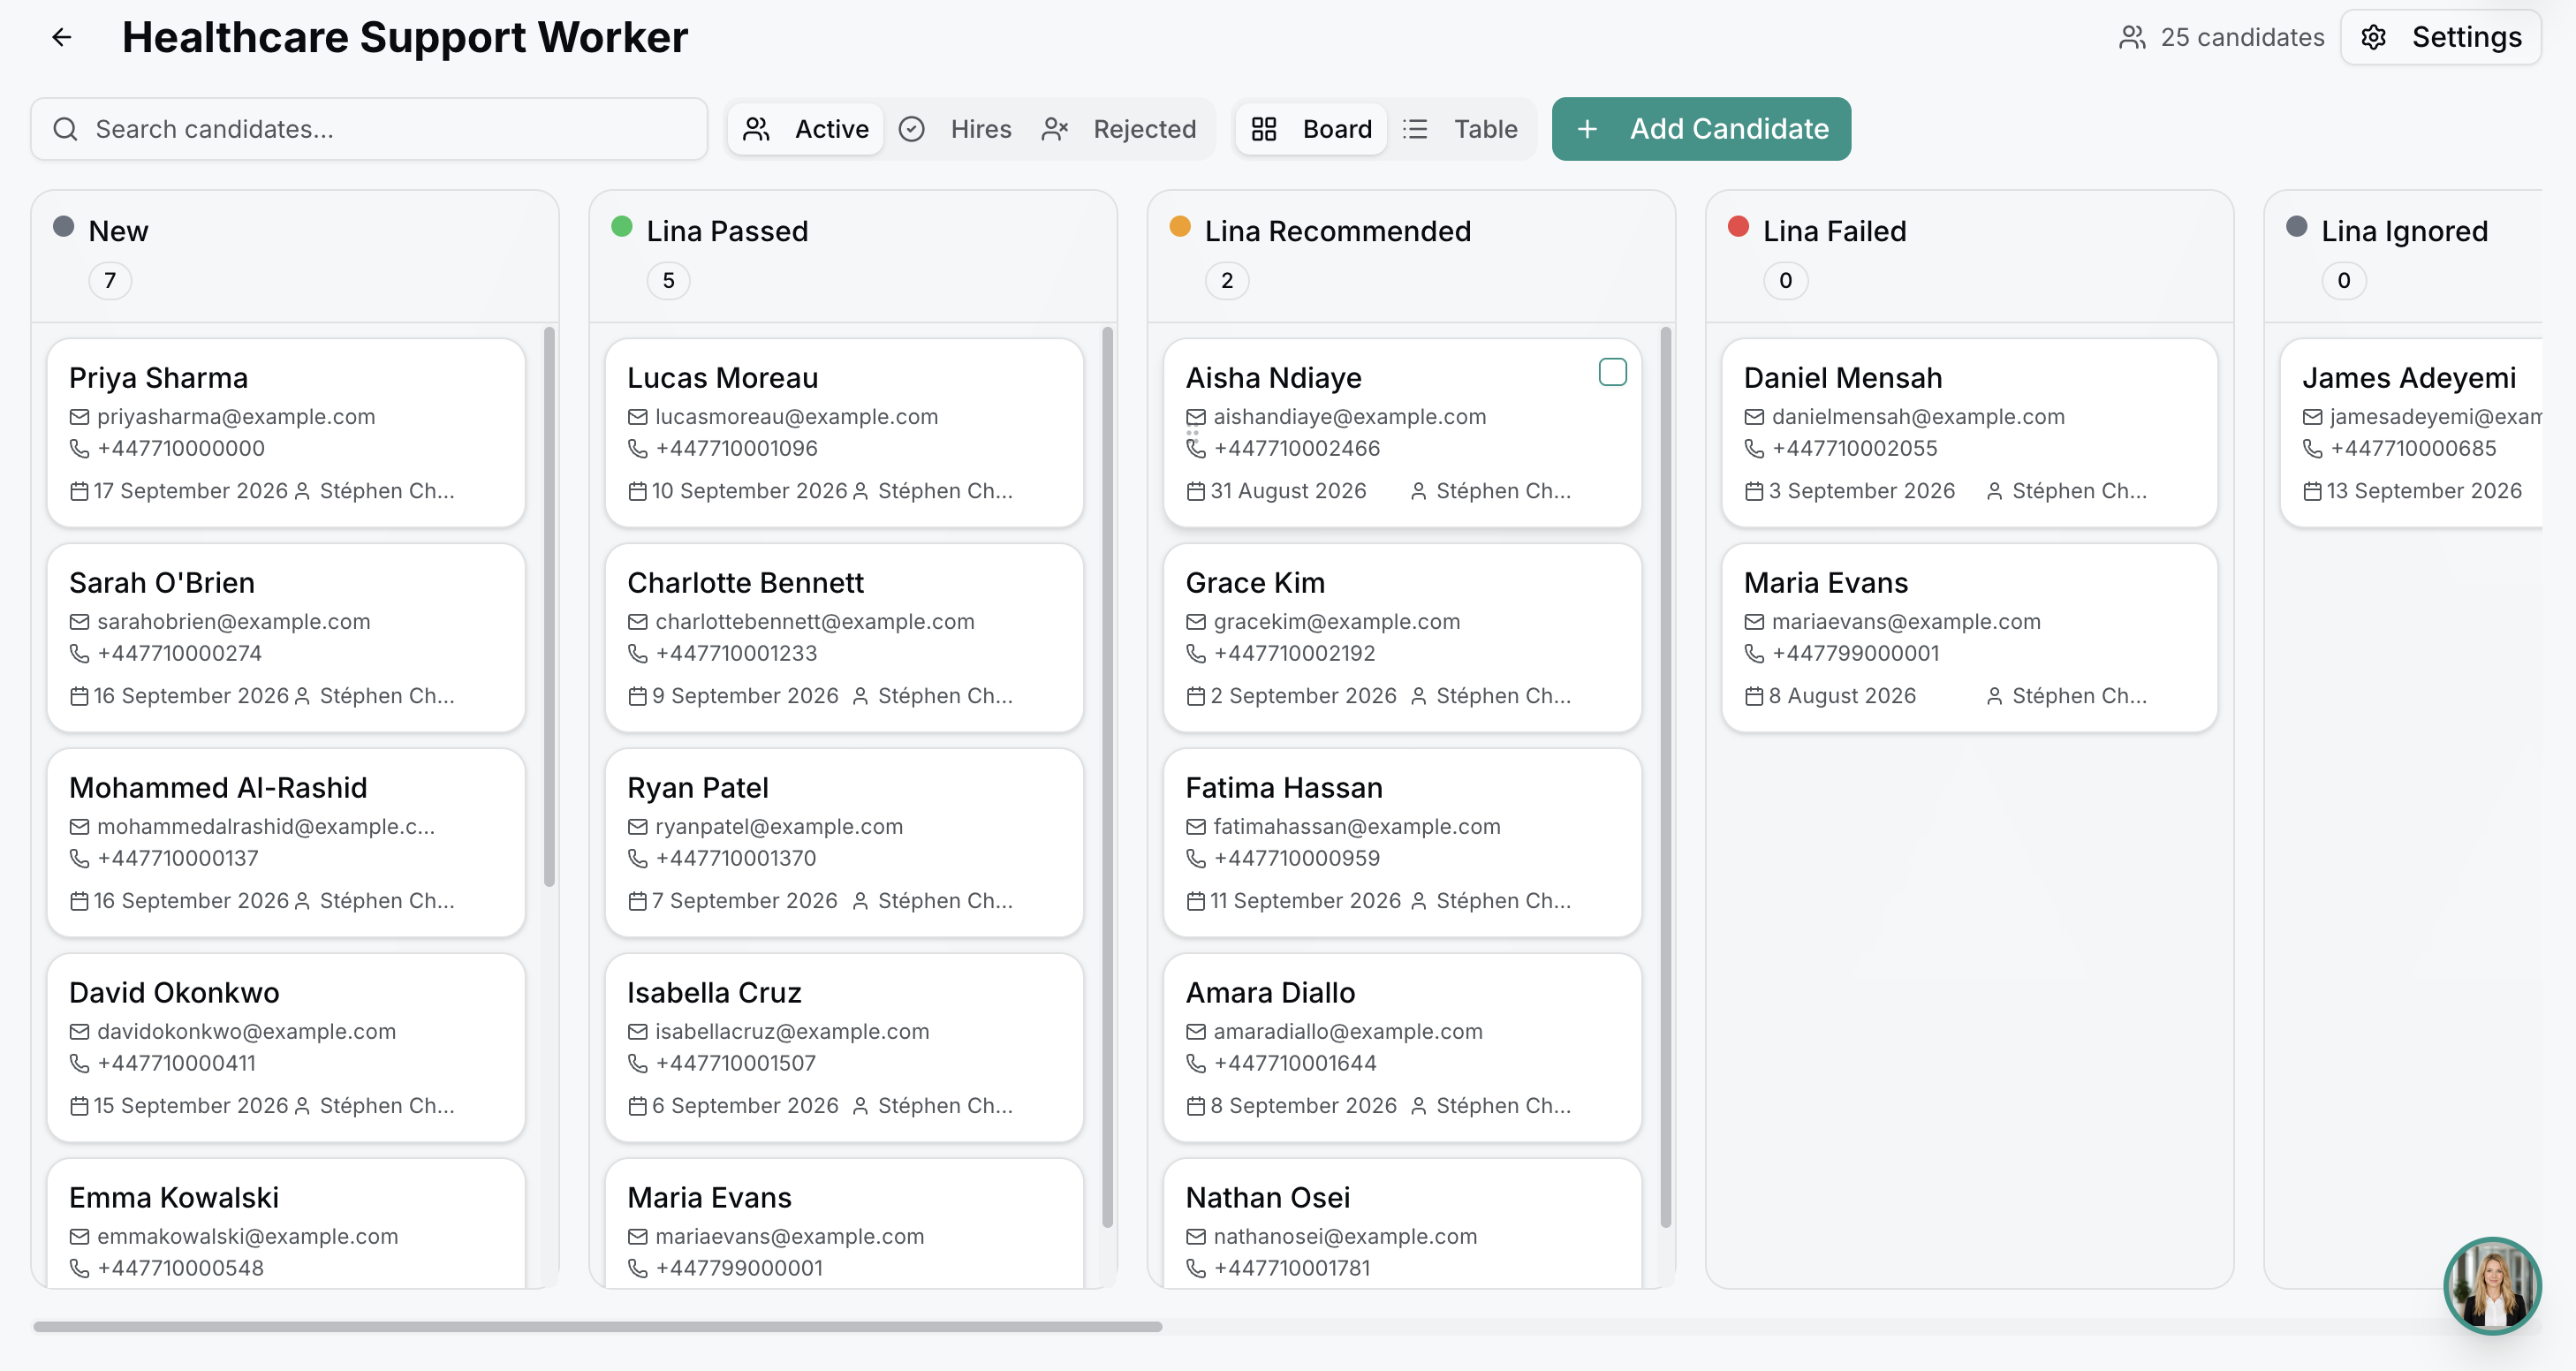Screen dimensions: 2576x1371
Task: Open the chat assistant avatar
Action: tap(2492, 1286)
